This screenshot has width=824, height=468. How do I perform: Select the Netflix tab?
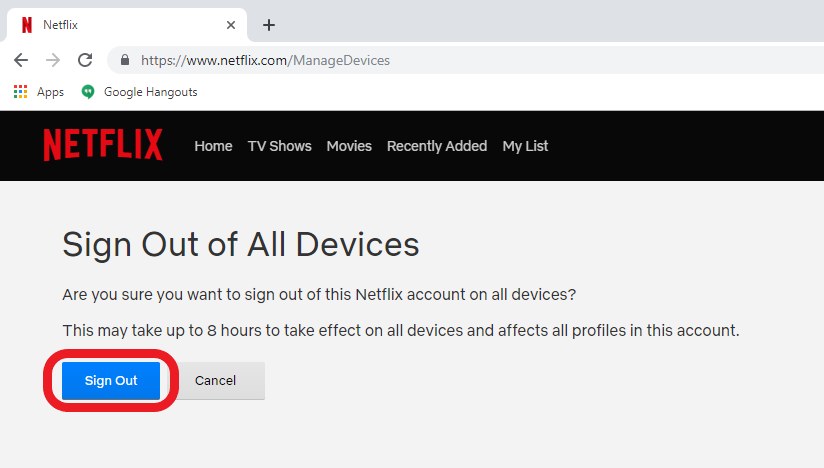pyautogui.click(x=126, y=25)
